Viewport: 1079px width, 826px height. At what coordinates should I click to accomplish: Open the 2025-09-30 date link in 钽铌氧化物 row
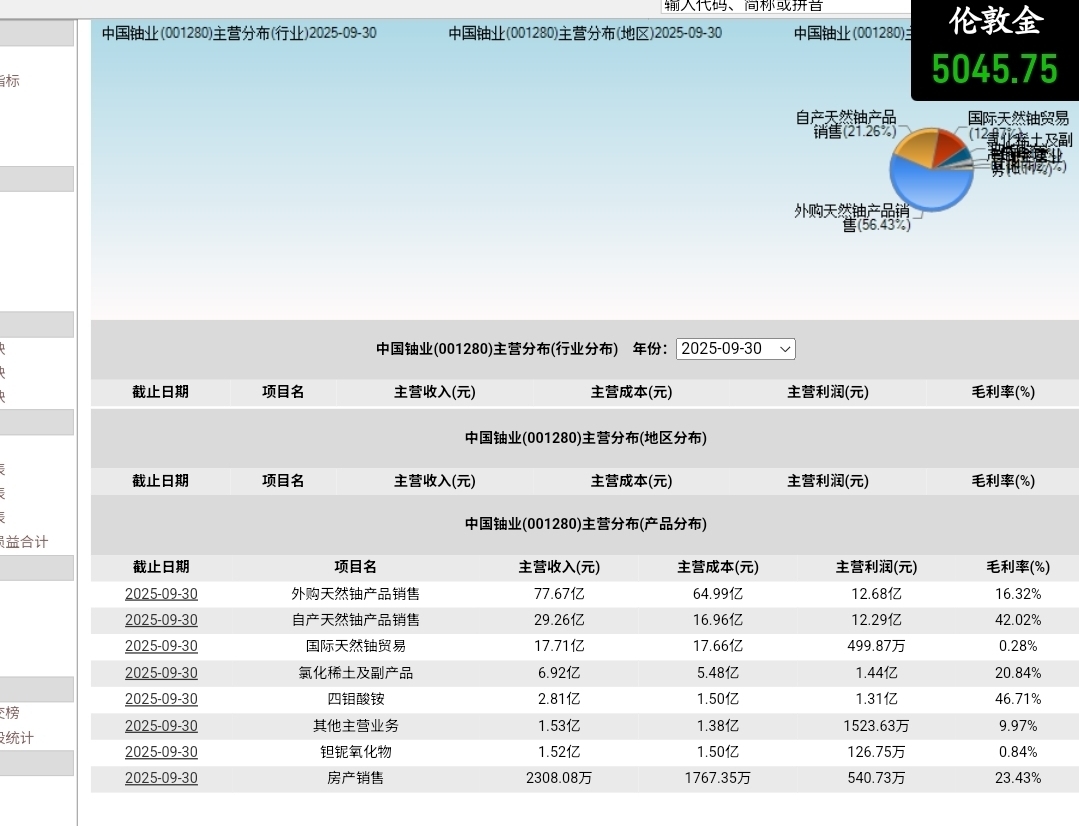161,752
